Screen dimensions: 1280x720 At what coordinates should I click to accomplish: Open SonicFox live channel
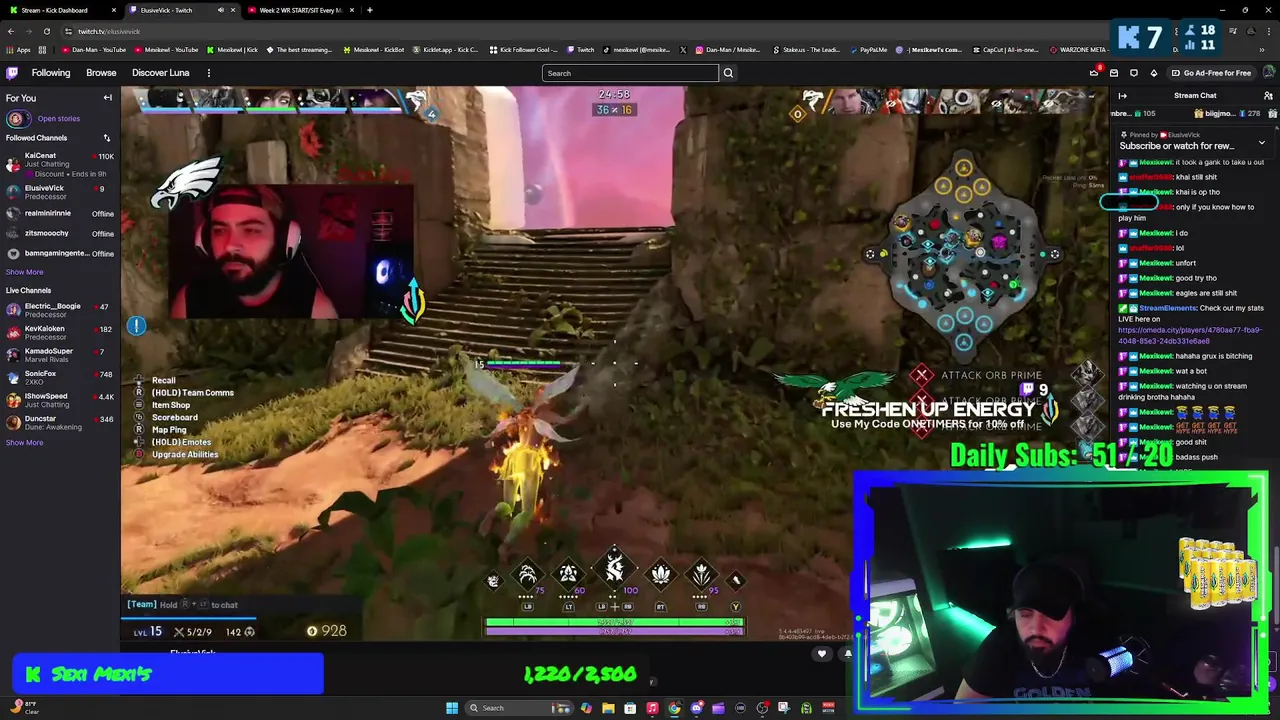point(60,377)
